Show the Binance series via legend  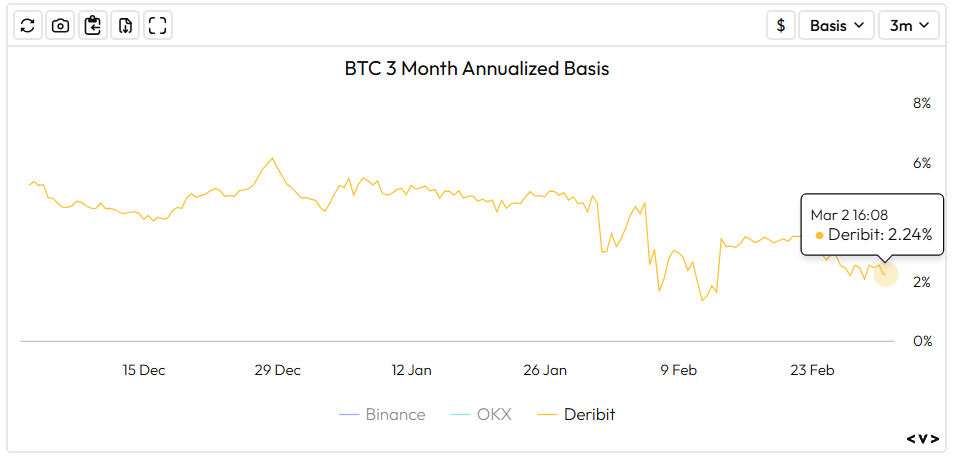382,414
